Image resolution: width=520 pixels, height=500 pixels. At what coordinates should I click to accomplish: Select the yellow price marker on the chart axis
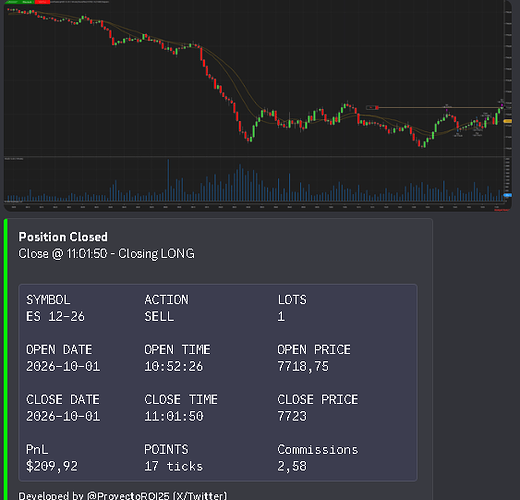coord(507,121)
